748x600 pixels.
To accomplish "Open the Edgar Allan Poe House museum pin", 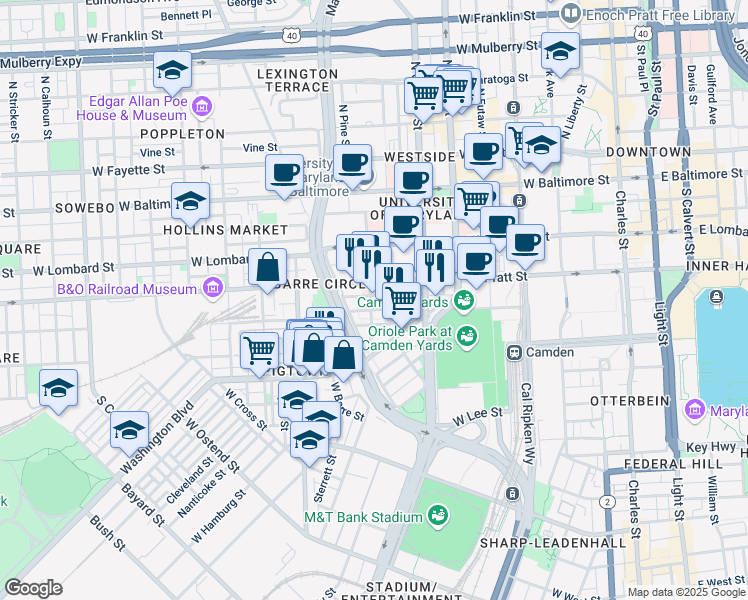I will point(202,108).
